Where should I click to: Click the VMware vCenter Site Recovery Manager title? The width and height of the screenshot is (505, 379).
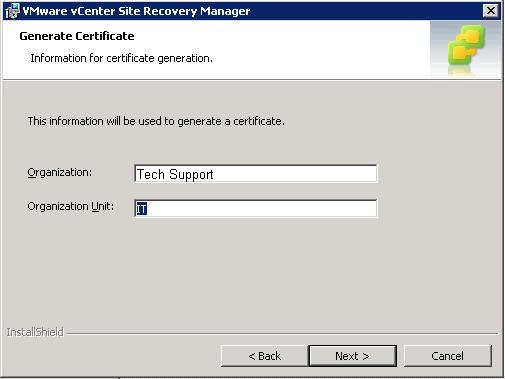pos(136,11)
